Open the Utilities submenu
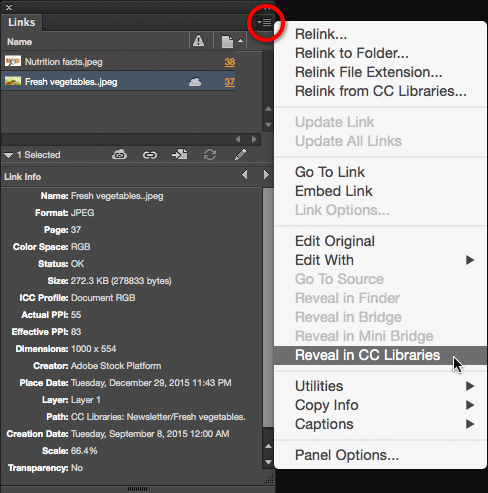The width and height of the screenshot is (488, 493). [x=380, y=386]
